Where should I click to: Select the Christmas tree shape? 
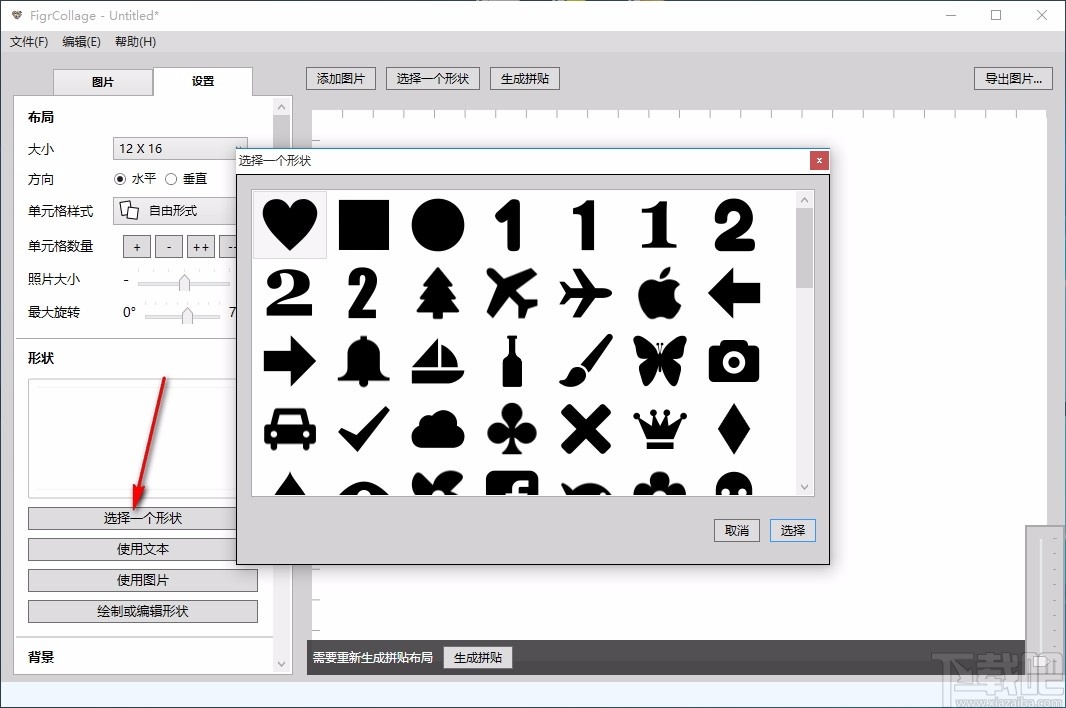coord(436,293)
